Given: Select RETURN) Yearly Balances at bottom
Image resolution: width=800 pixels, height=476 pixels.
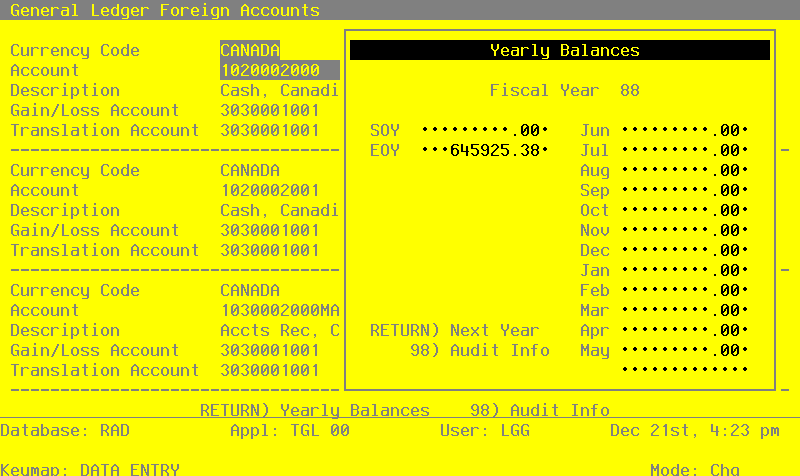Looking at the screenshot, I should (x=315, y=410).
